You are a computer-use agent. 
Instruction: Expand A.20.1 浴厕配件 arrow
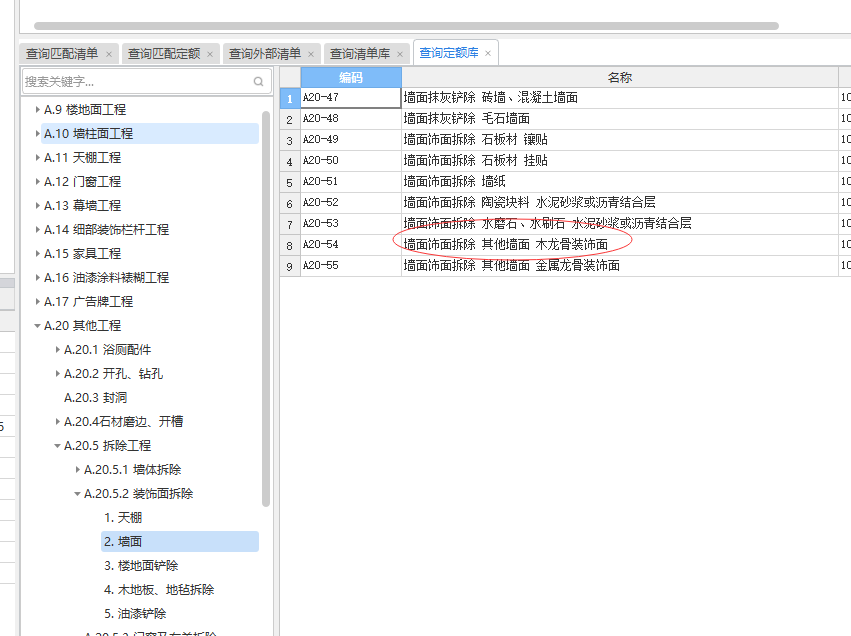pos(58,349)
